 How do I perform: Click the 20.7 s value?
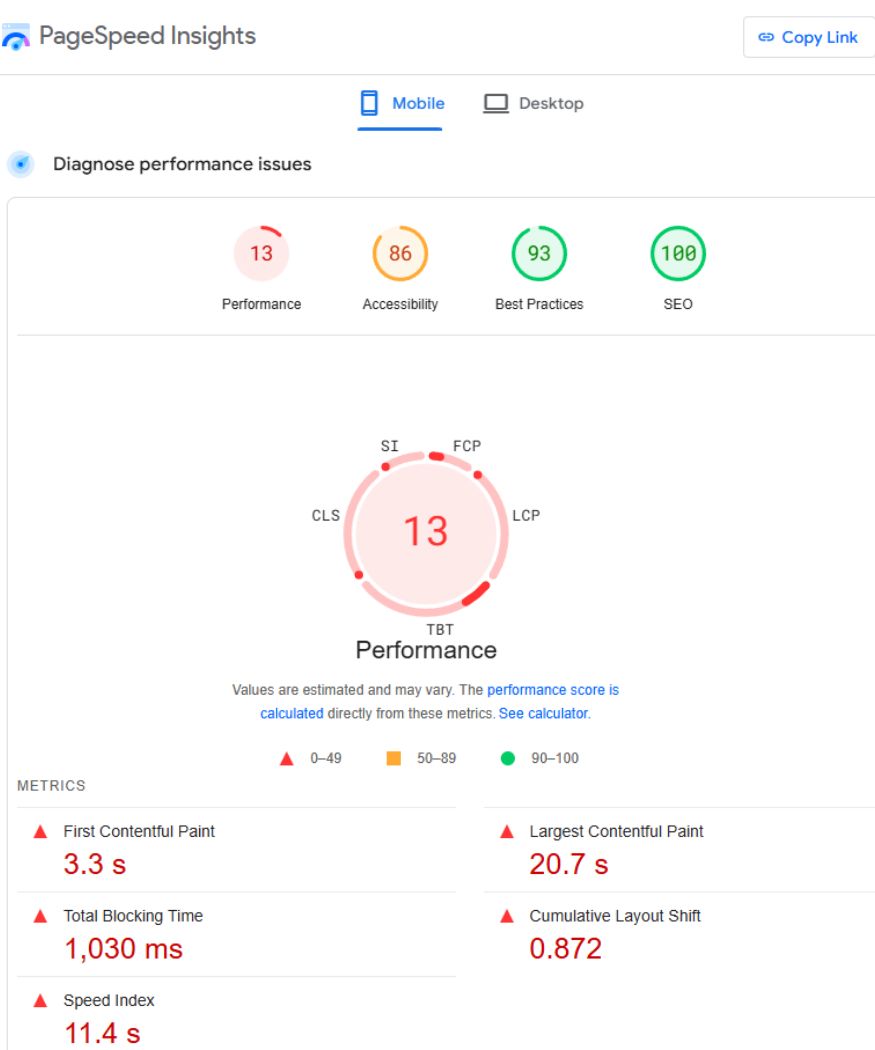click(569, 864)
